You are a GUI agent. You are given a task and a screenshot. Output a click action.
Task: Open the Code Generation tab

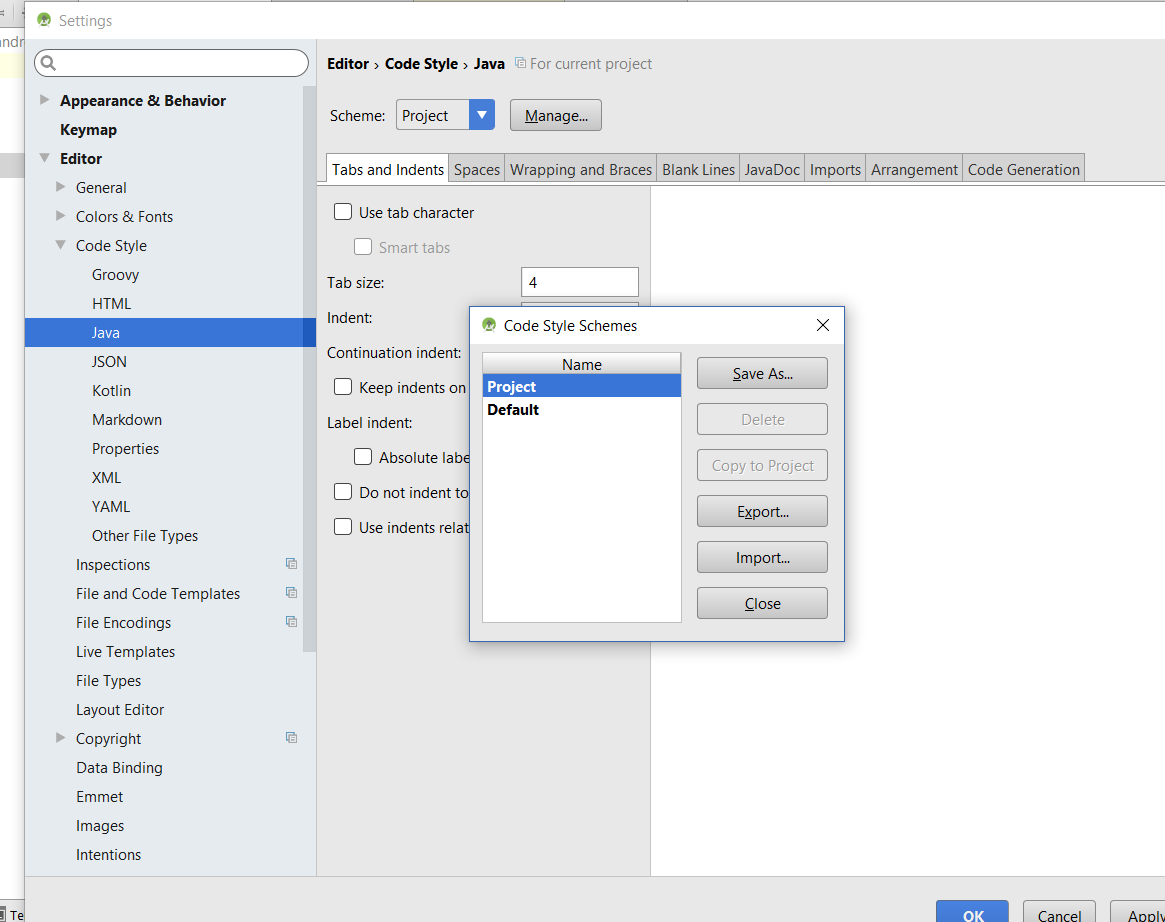[x=1023, y=169]
